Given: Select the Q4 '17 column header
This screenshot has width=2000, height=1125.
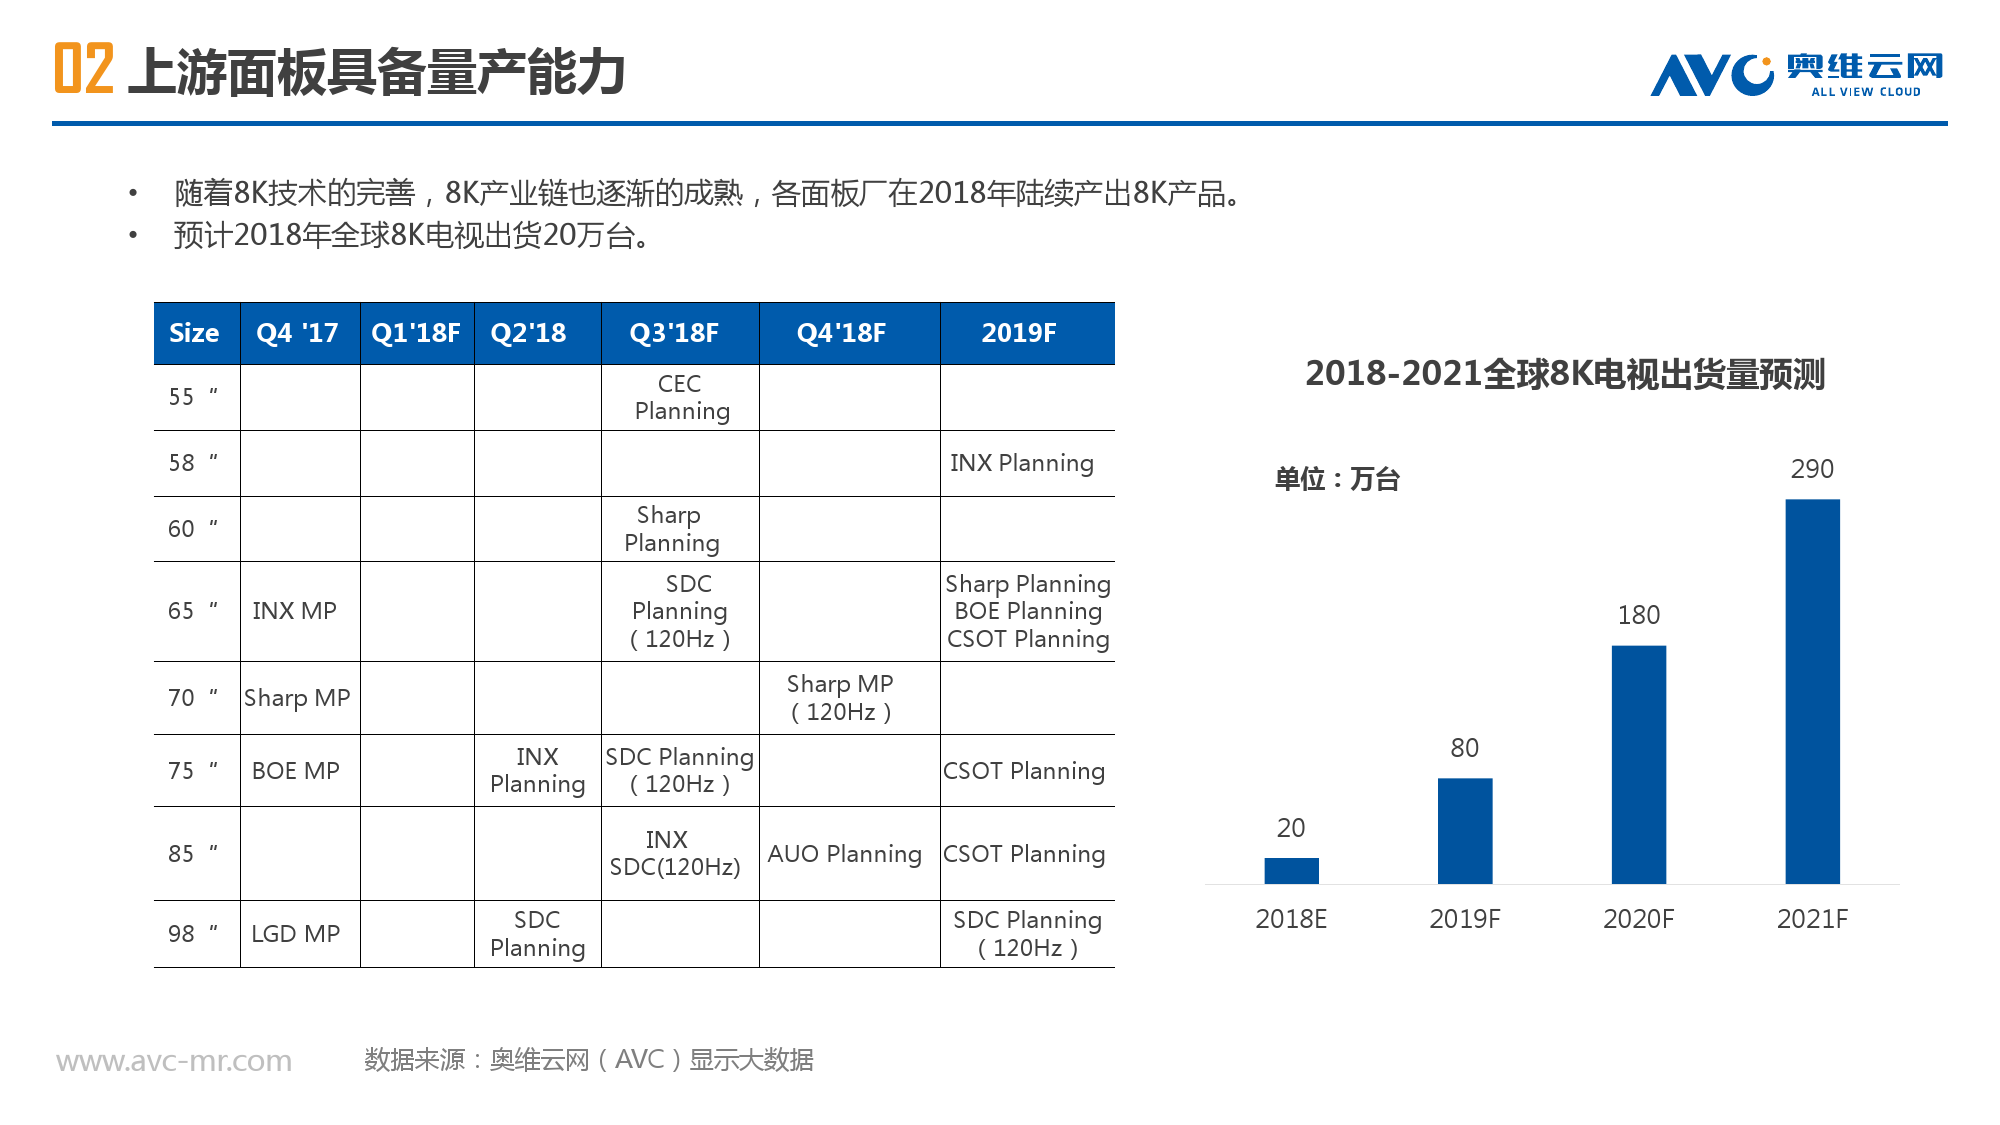Looking at the screenshot, I should coord(298,333).
